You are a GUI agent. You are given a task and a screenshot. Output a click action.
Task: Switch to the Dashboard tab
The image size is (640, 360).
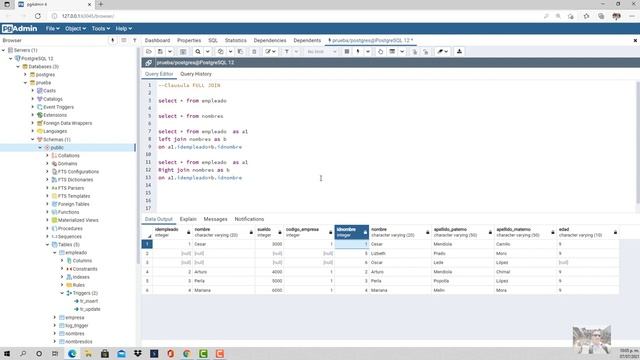(157, 40)
